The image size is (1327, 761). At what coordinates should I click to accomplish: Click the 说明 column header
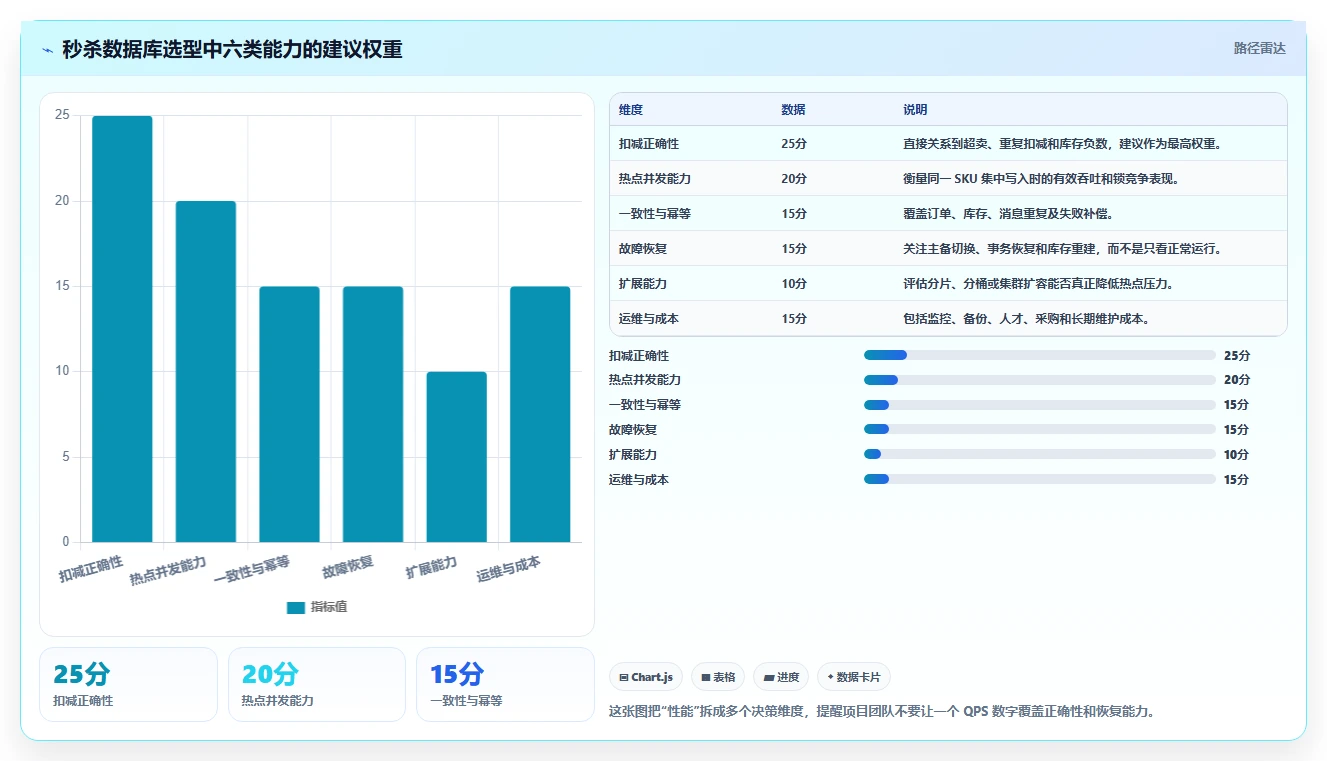coord(915,110)
